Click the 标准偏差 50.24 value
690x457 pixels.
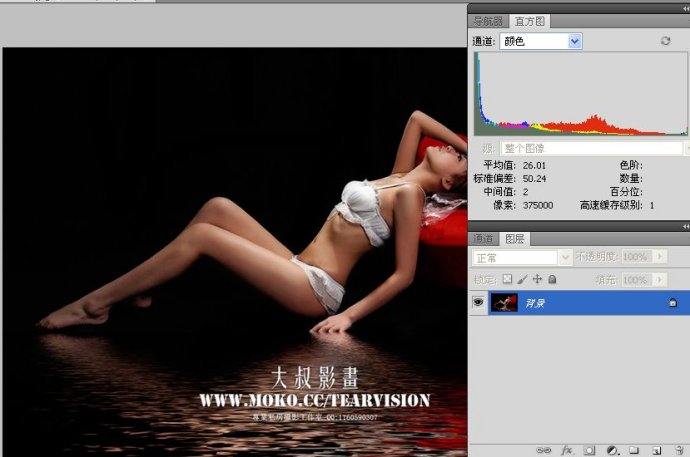pos(534,179)
